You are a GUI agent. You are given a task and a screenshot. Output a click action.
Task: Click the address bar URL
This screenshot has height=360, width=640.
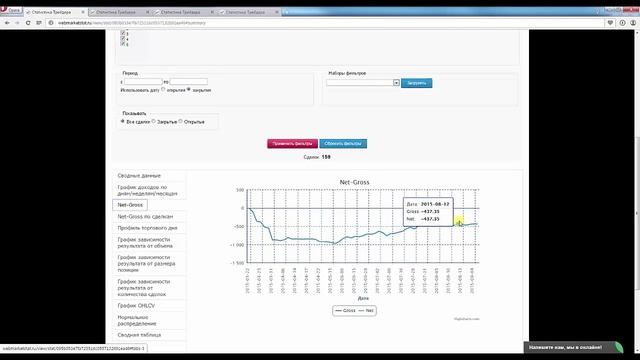tap(132, 23)
